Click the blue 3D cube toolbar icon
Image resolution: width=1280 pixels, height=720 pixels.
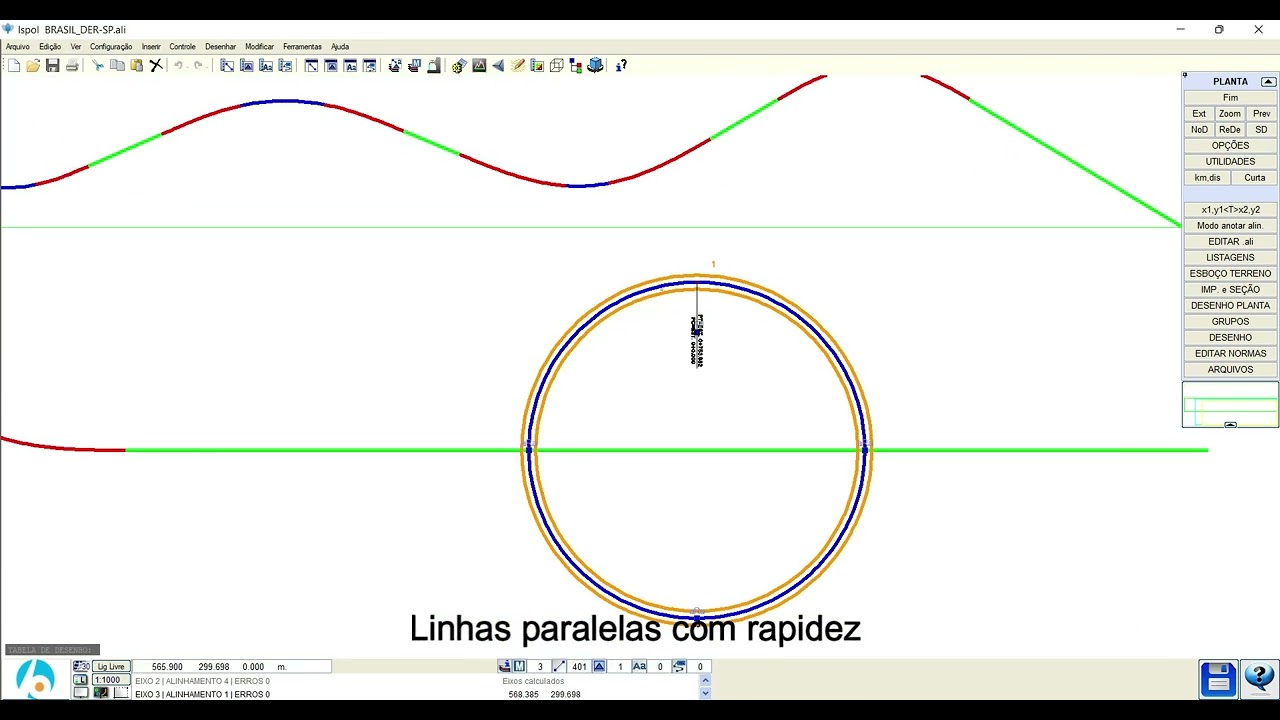pyautogui.click(x=596, y=65)
